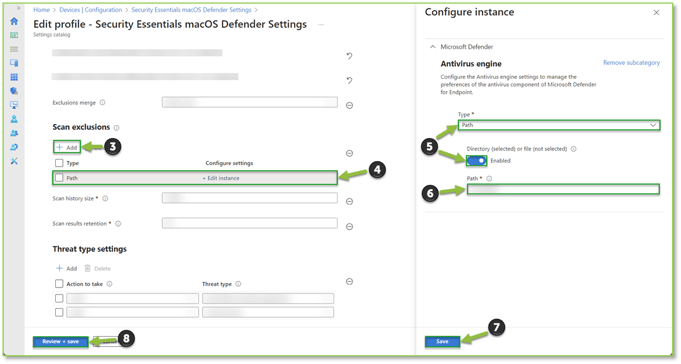Image resolution: width=681 pixels, height=364 pixels.
Task: Open Dashboard icon in left sidebar
Action: click(14, 35)
